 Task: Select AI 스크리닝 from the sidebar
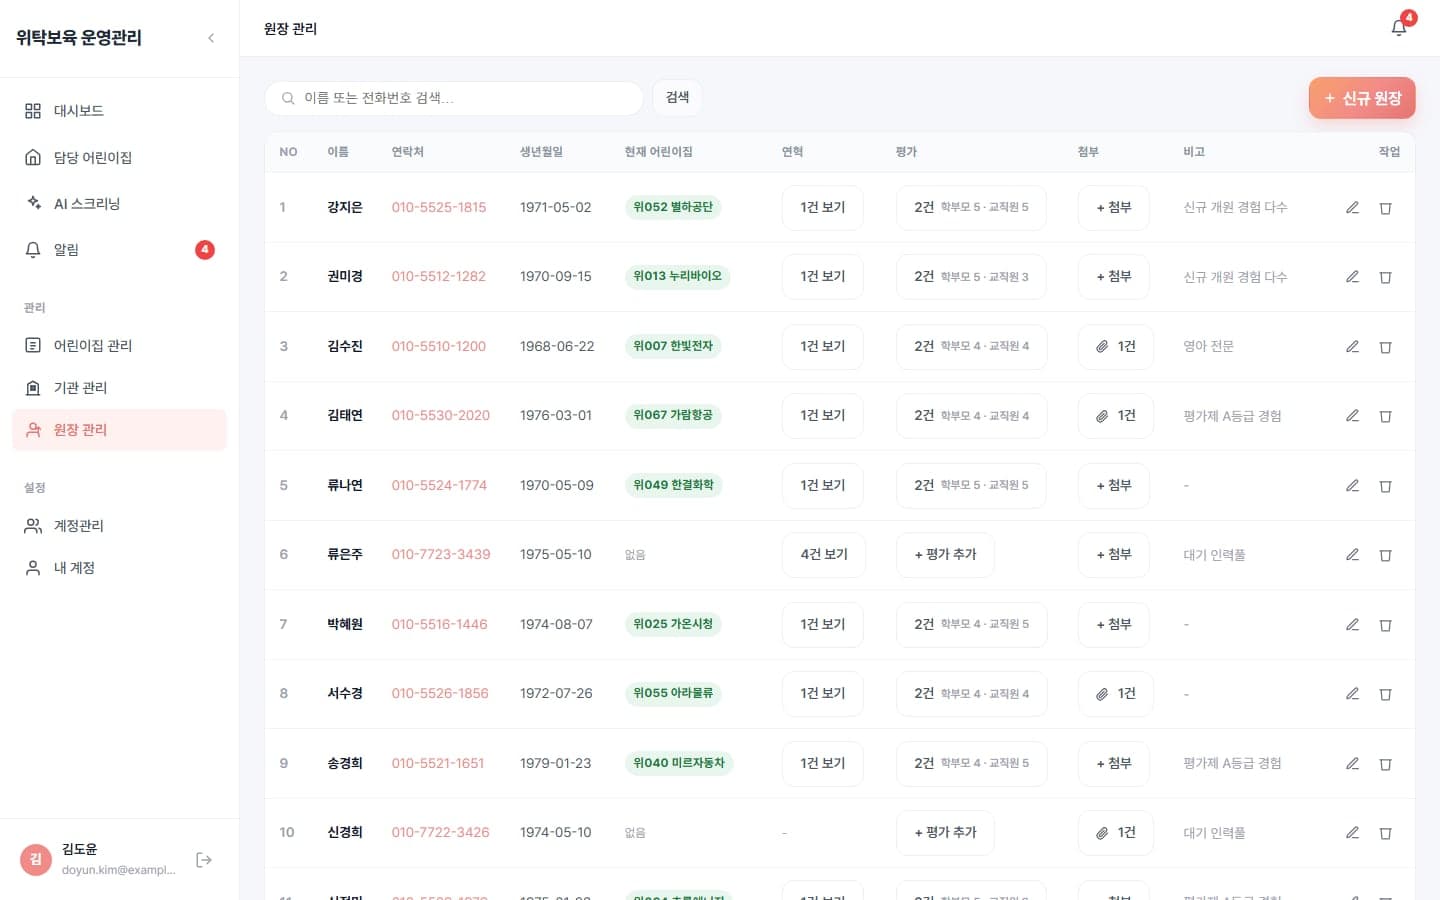119,204
